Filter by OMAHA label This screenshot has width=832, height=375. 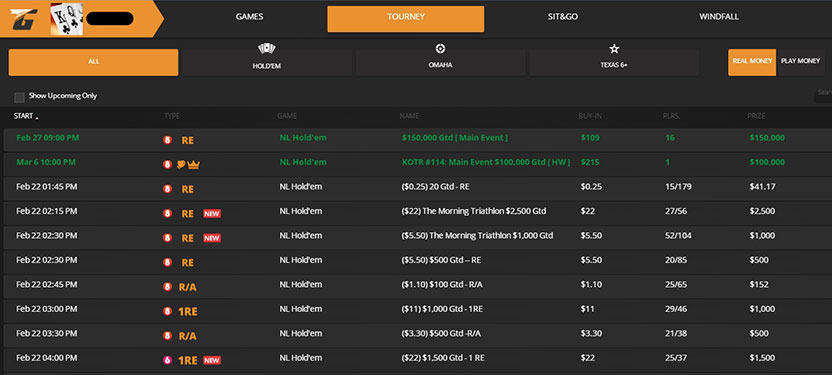(440, 65)
